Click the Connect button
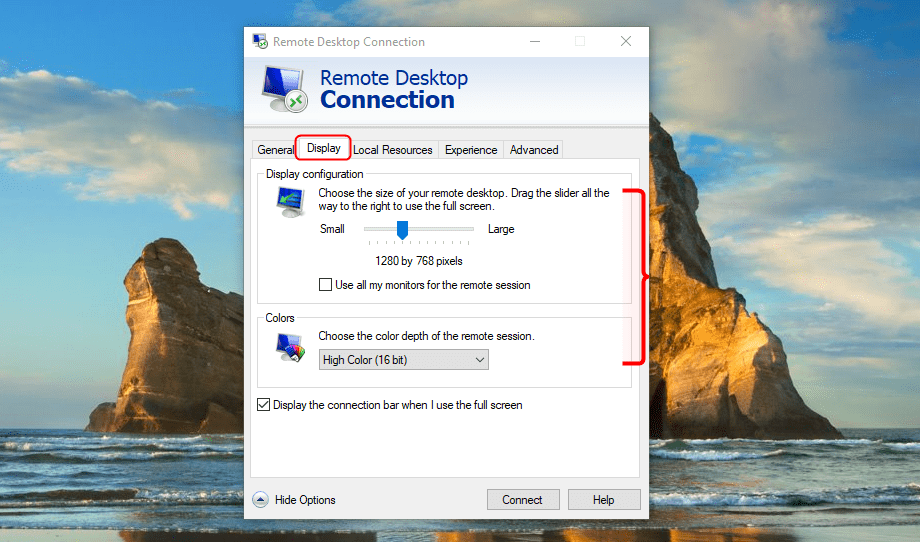The height and width of the screenshot is (542, 920). pyautogui.click(x=523, y=500)
